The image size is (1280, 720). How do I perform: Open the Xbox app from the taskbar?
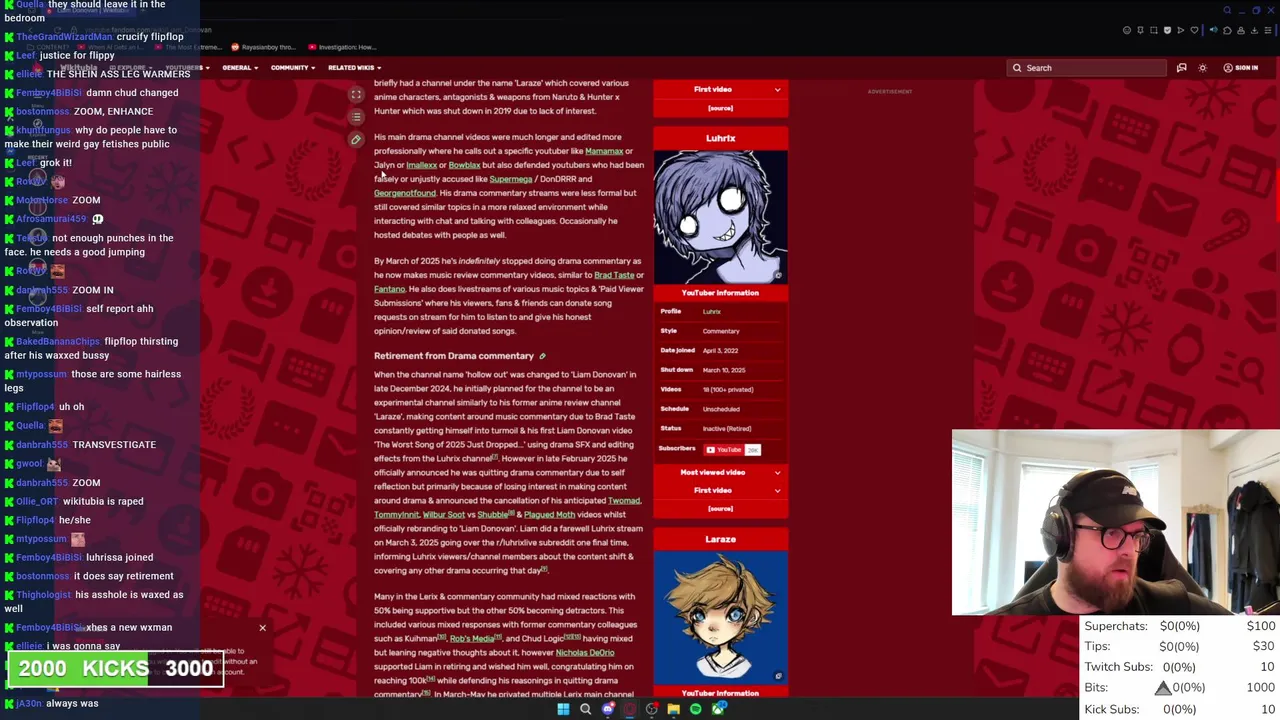tap(718, 709)
